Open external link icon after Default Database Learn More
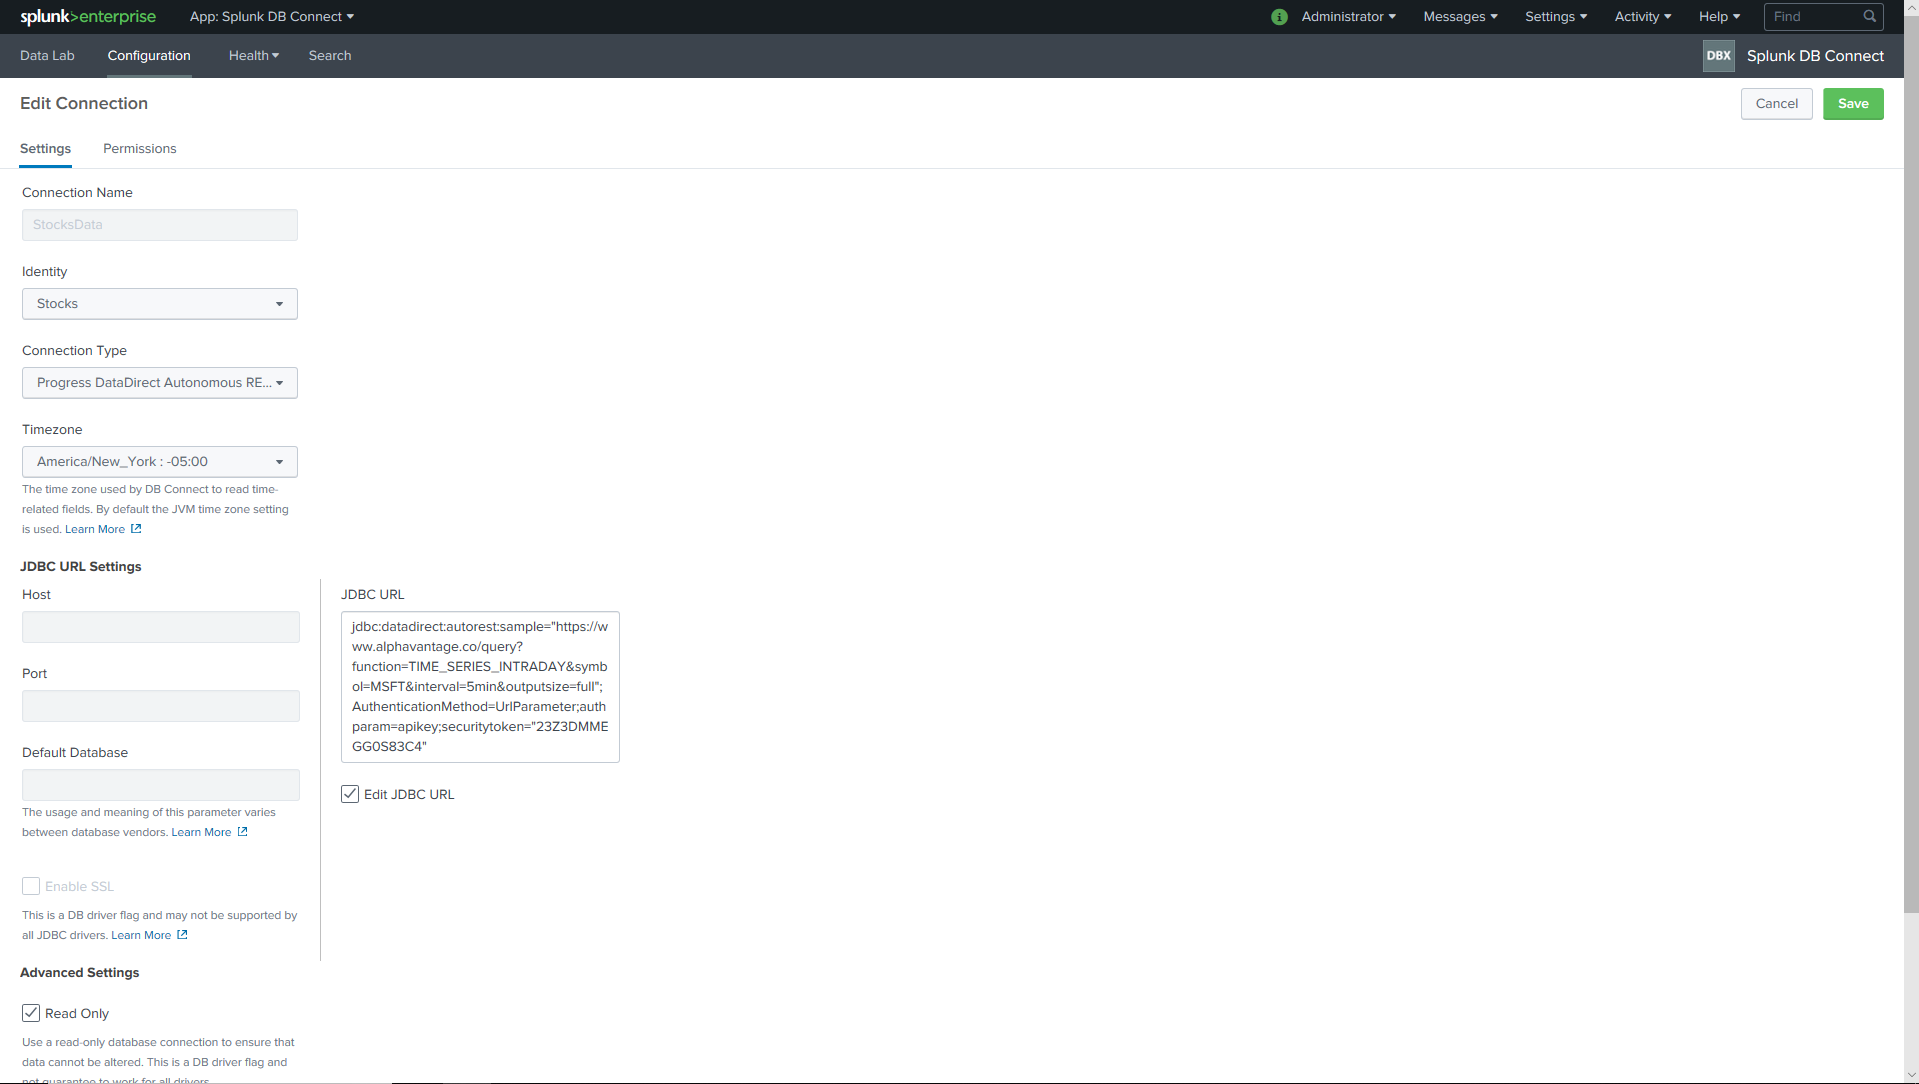The height and width of the screenshot is (1084, 1919). coord(242,832)
